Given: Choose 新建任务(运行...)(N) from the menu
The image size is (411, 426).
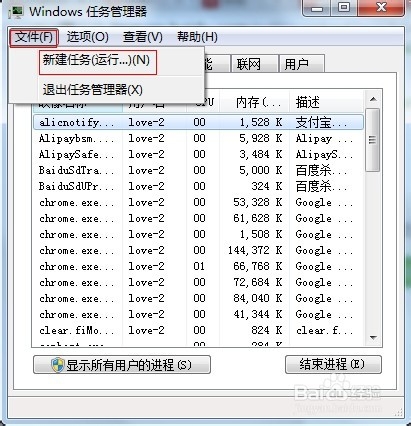Looking at the screenshot, I should coord(98,62).
